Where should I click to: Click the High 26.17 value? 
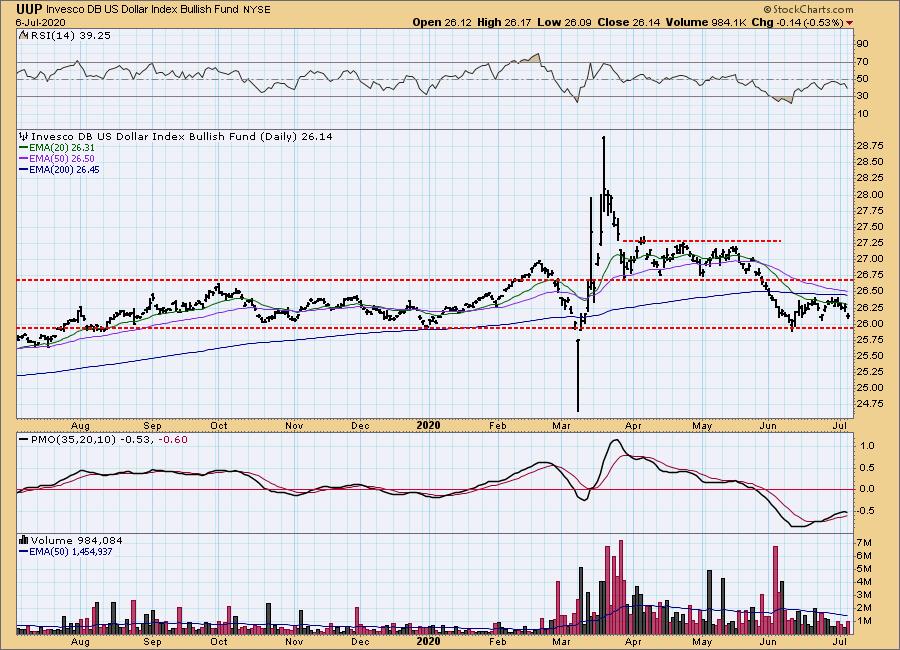pyautogui.click(x=505, y=22)
